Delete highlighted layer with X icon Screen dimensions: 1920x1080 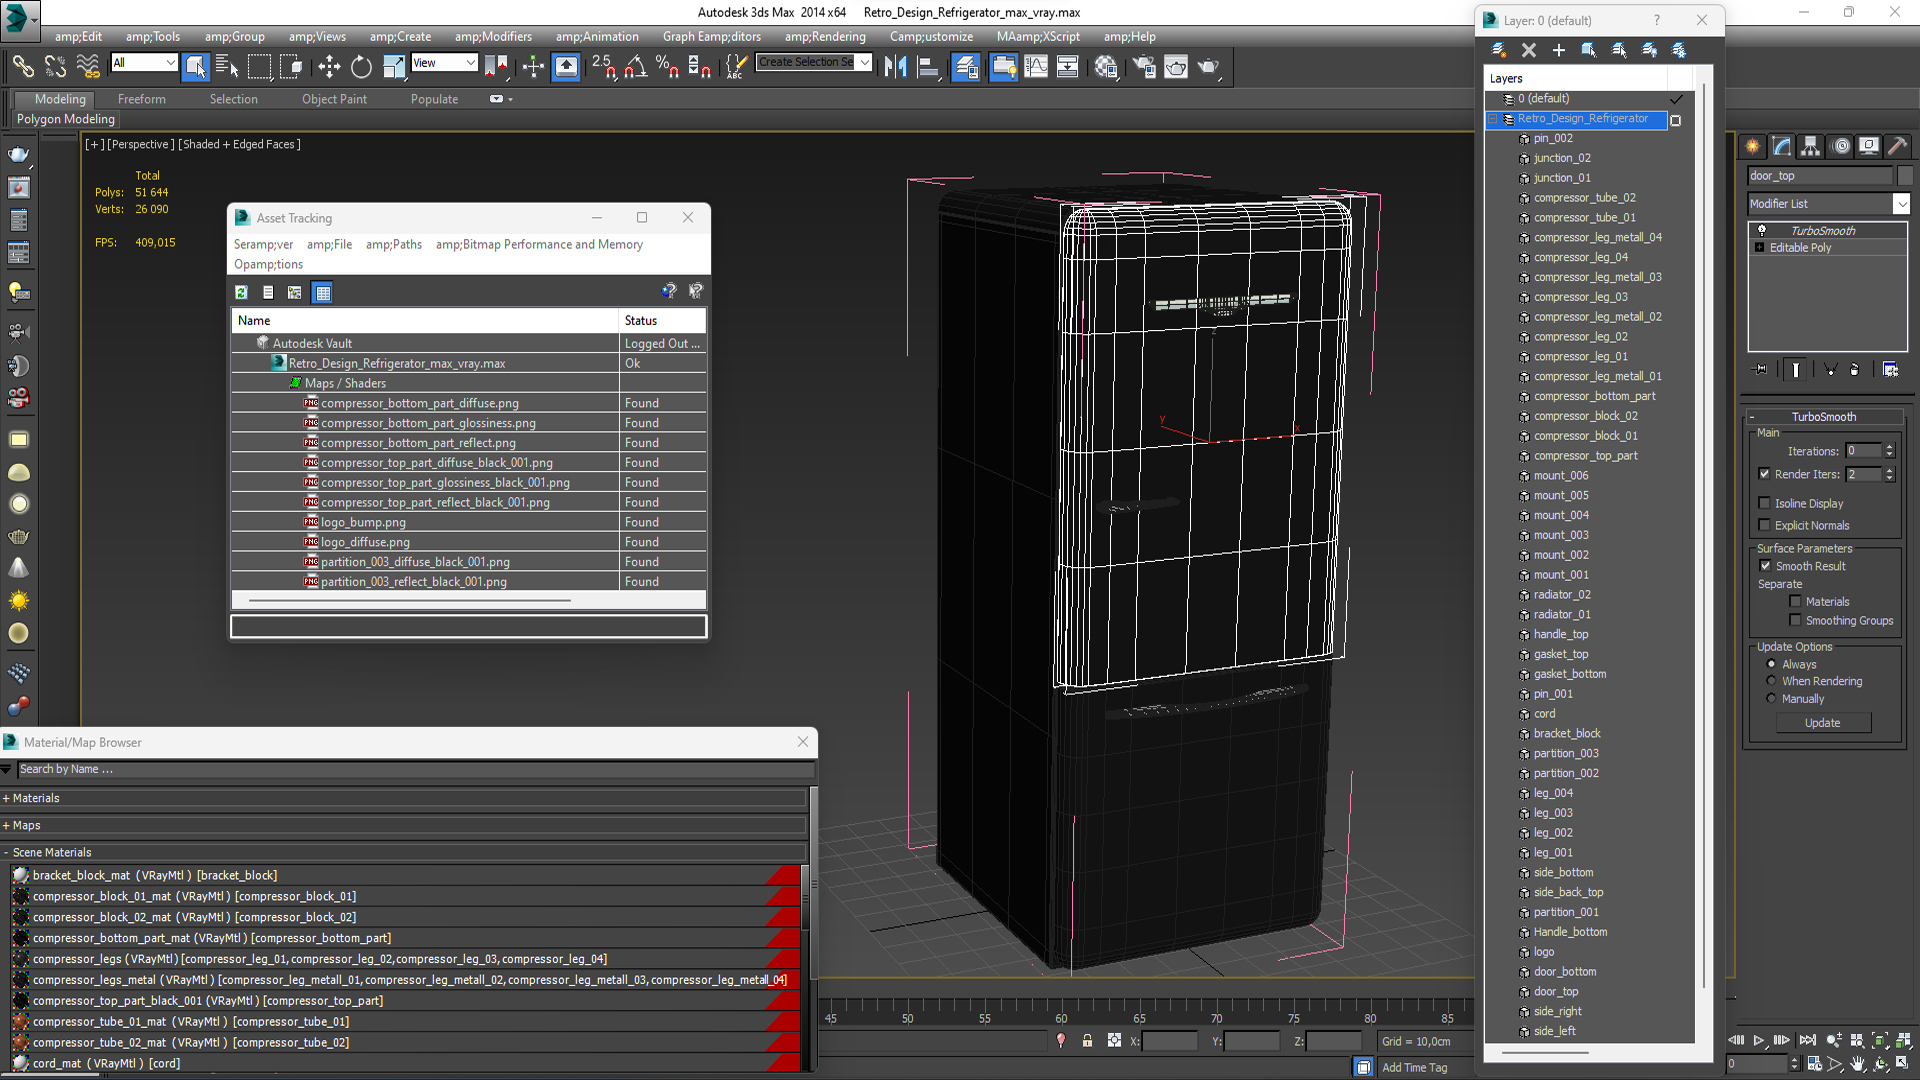(1528, 50)
